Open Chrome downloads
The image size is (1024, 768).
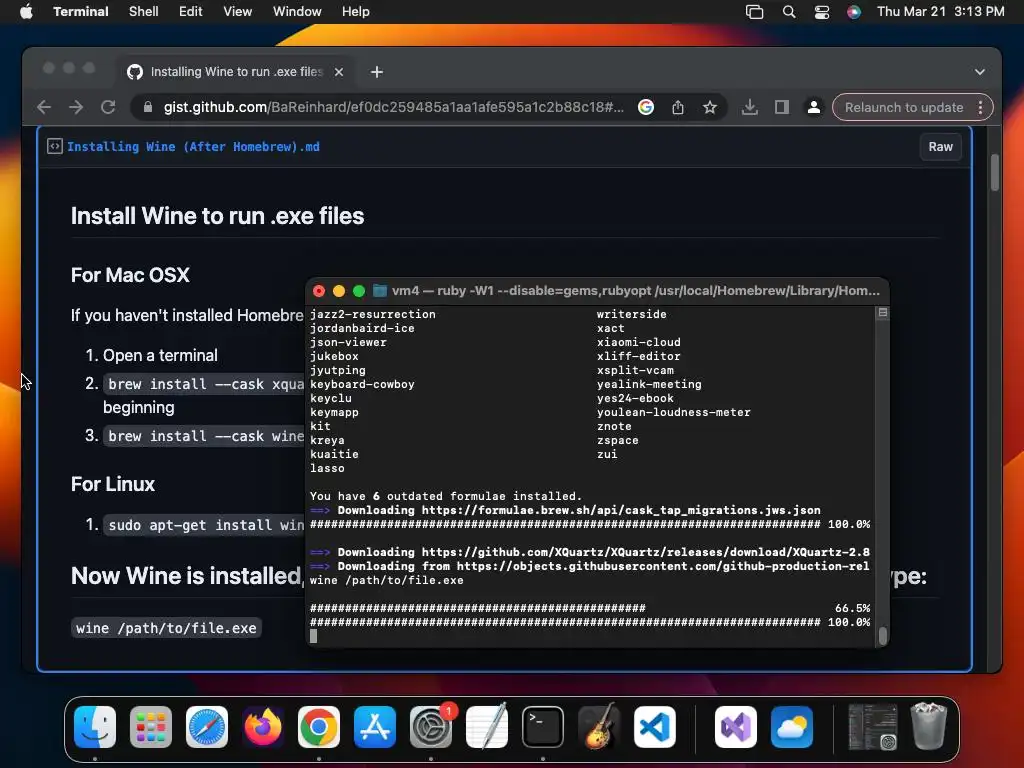point(750,107)
